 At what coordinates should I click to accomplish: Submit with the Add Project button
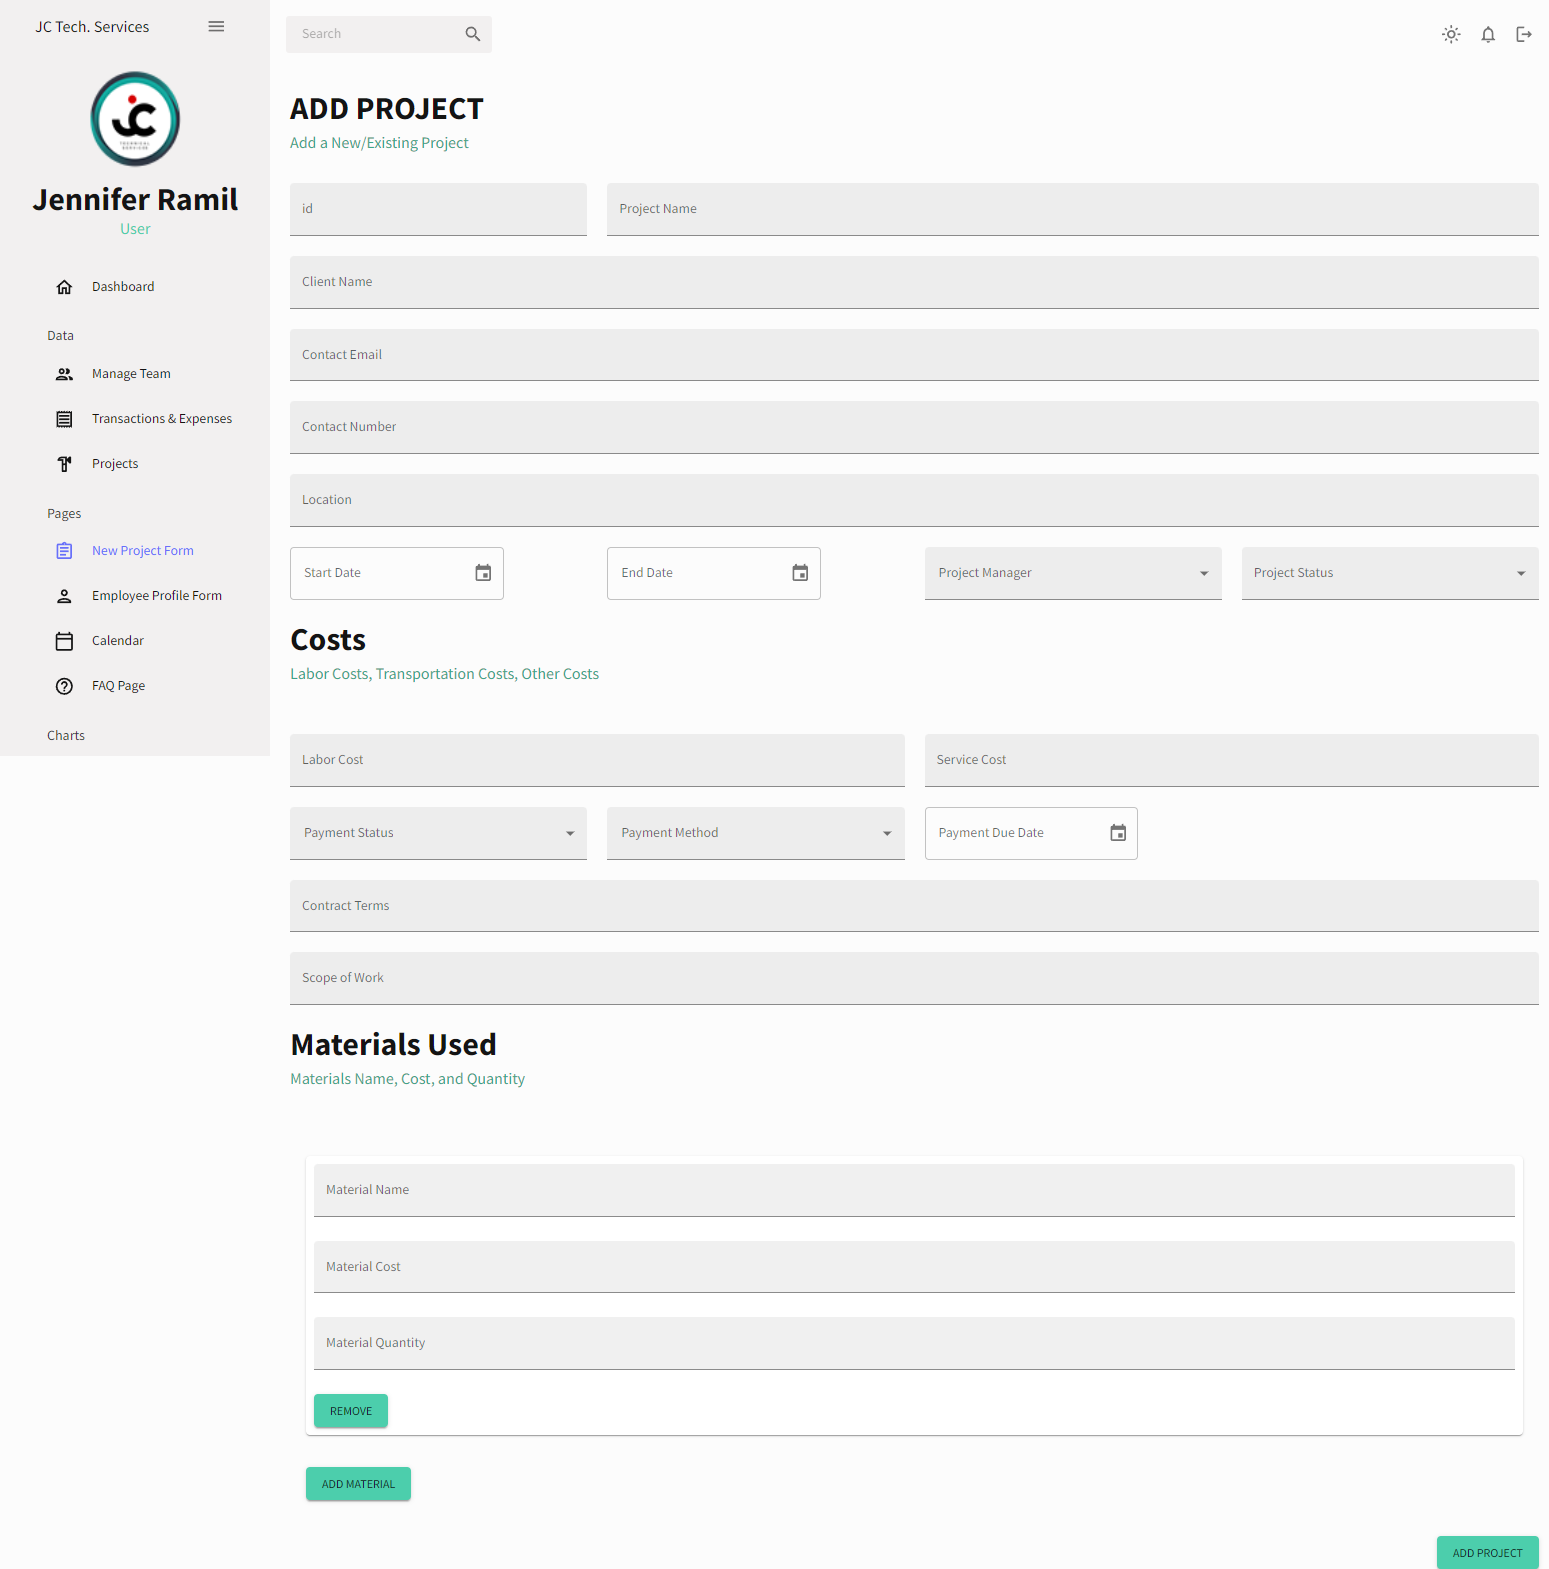click(x=1487, y=1552)
